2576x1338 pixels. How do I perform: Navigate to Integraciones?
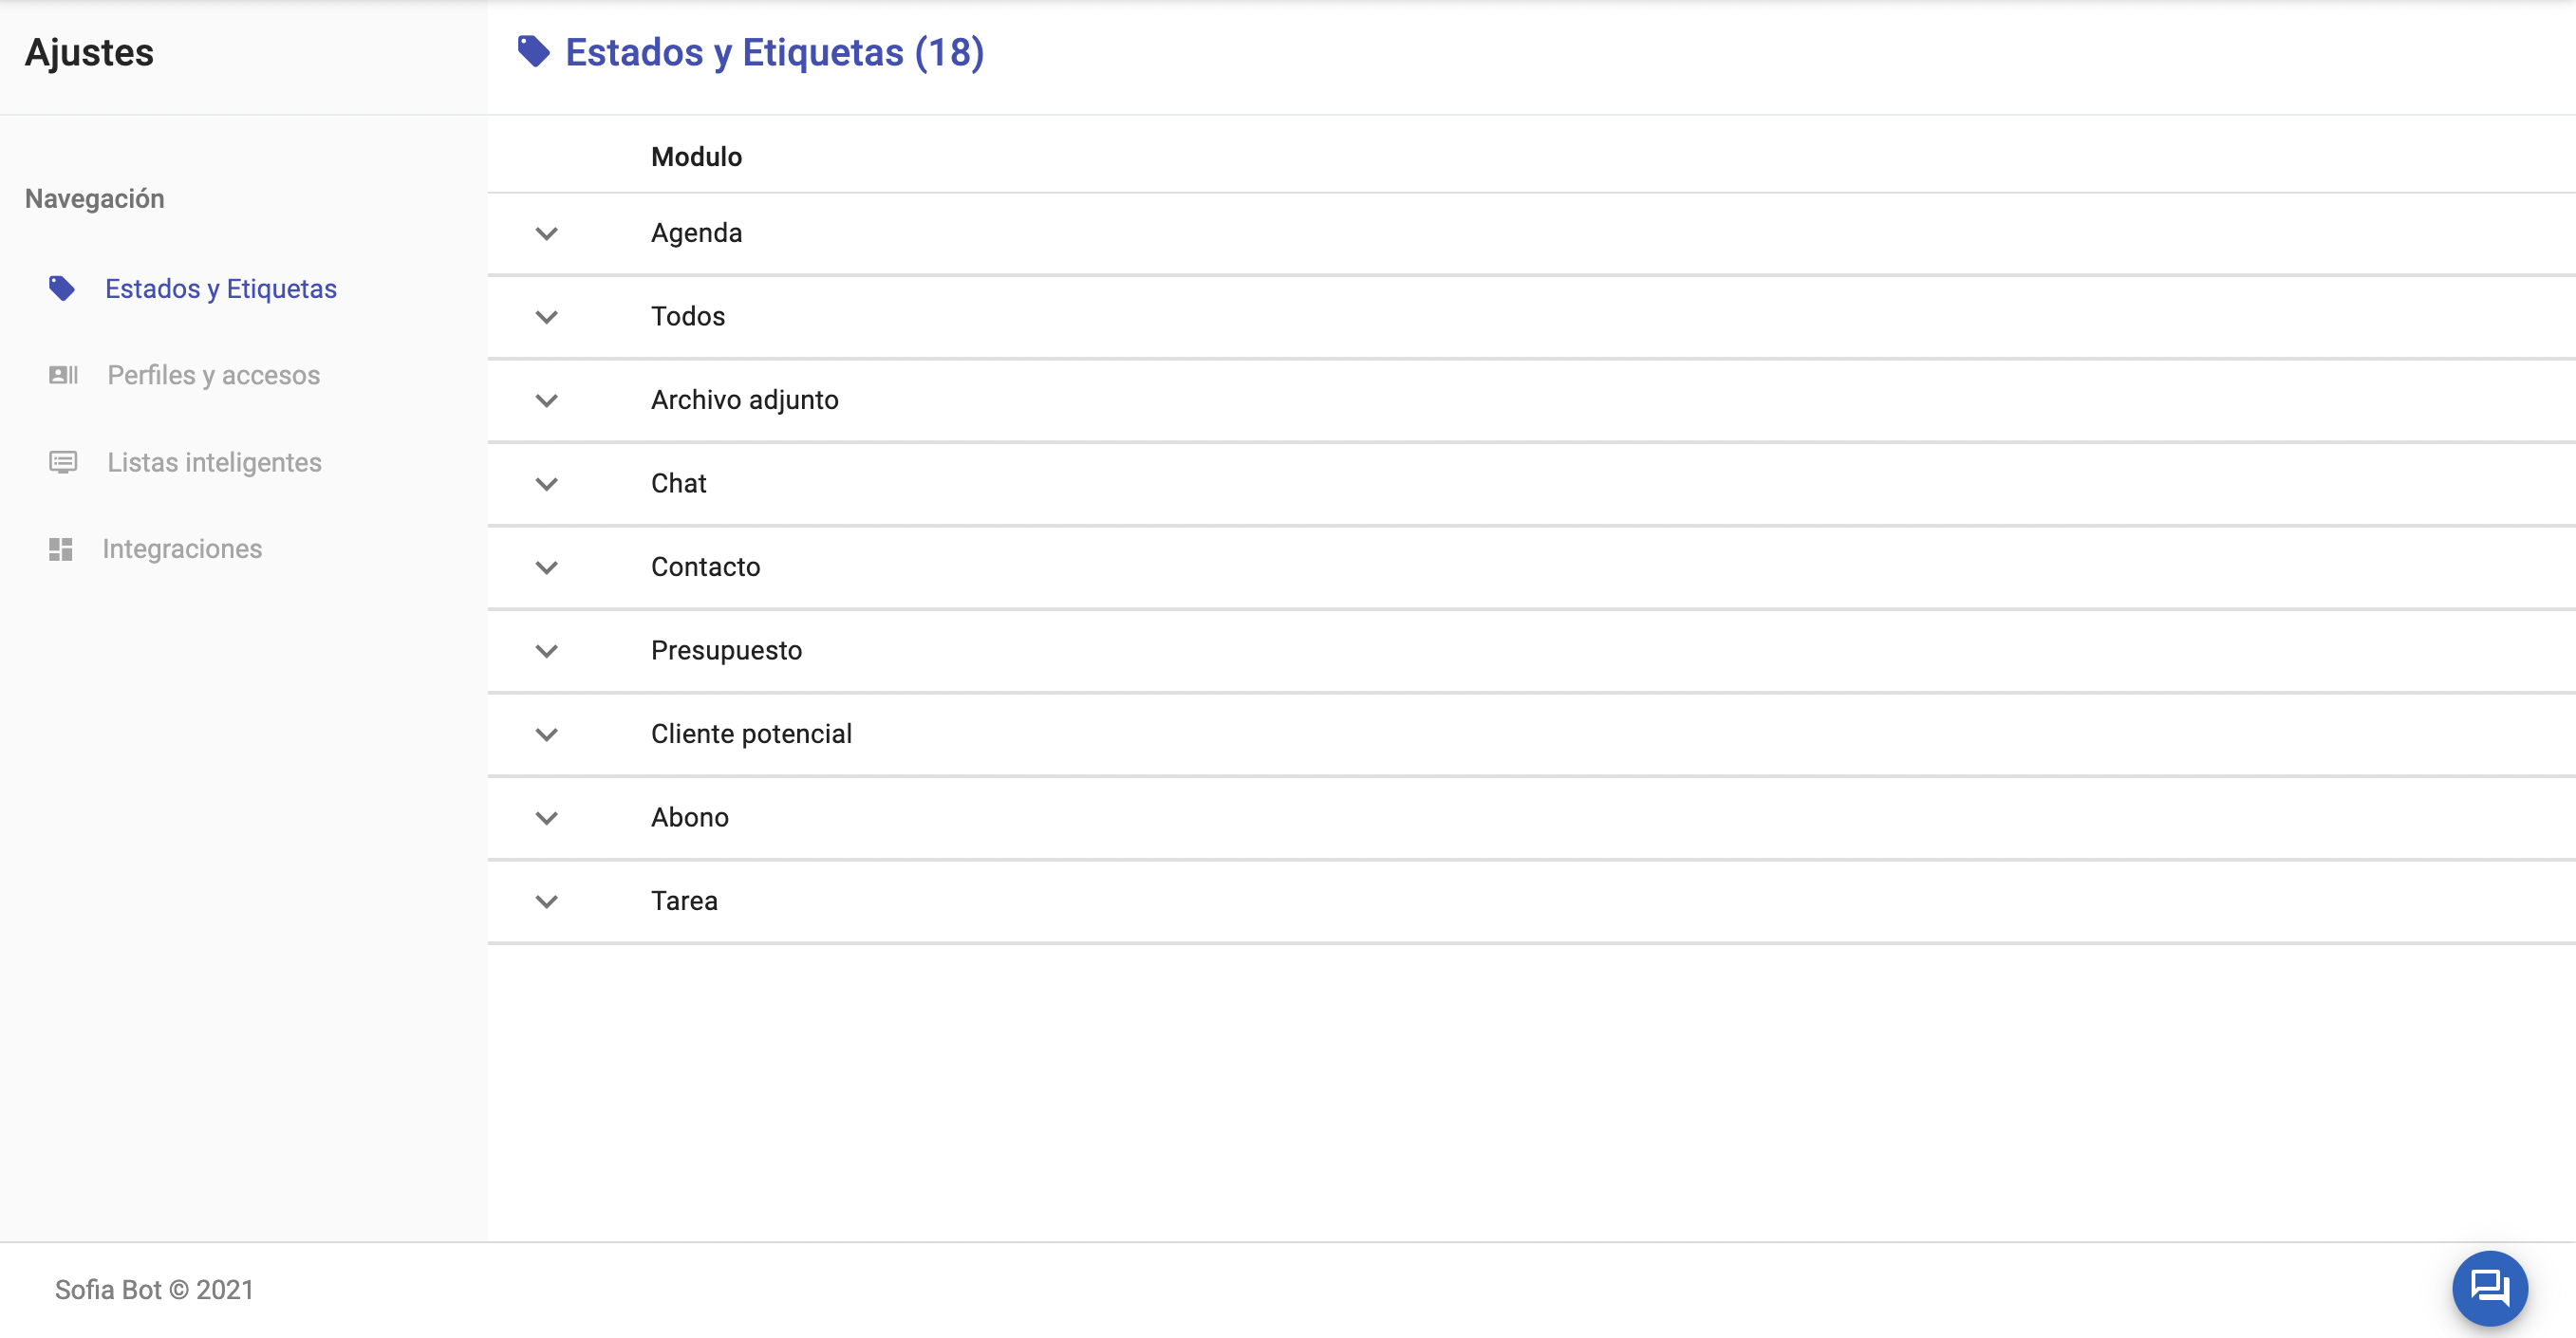coord(182,549)
